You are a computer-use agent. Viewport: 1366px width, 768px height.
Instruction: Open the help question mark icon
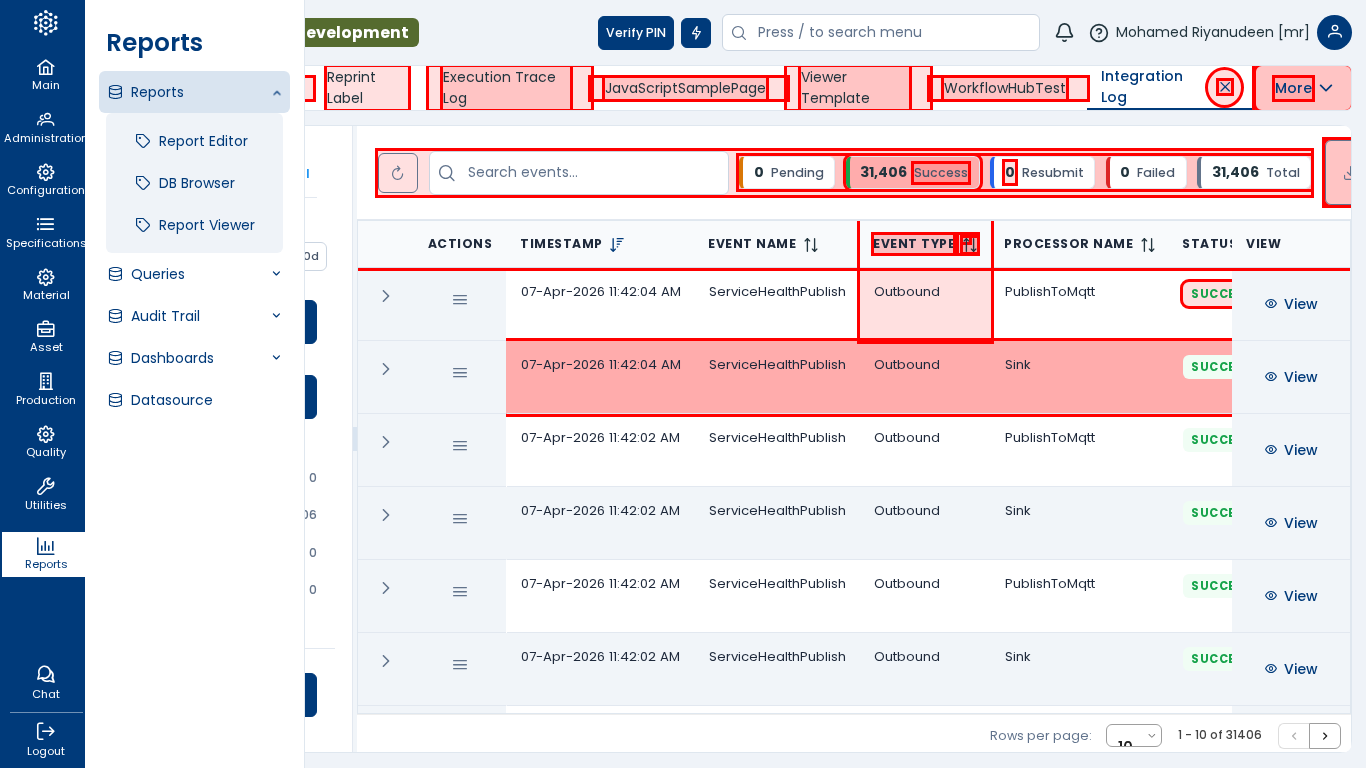[1098, 33]
